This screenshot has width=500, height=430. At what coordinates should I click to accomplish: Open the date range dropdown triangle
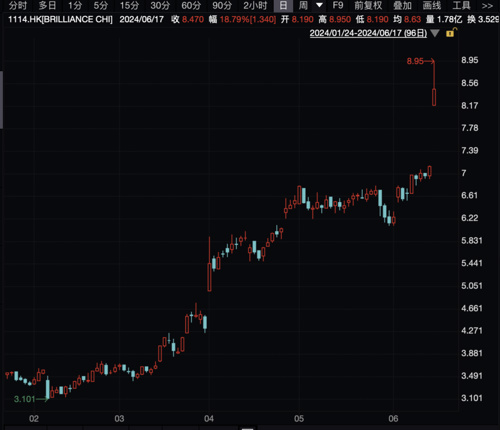click(x=435, y=33)
